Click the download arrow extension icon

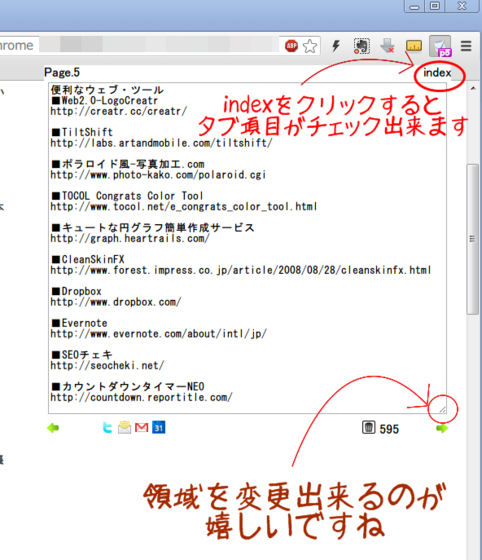coord(387,46)
